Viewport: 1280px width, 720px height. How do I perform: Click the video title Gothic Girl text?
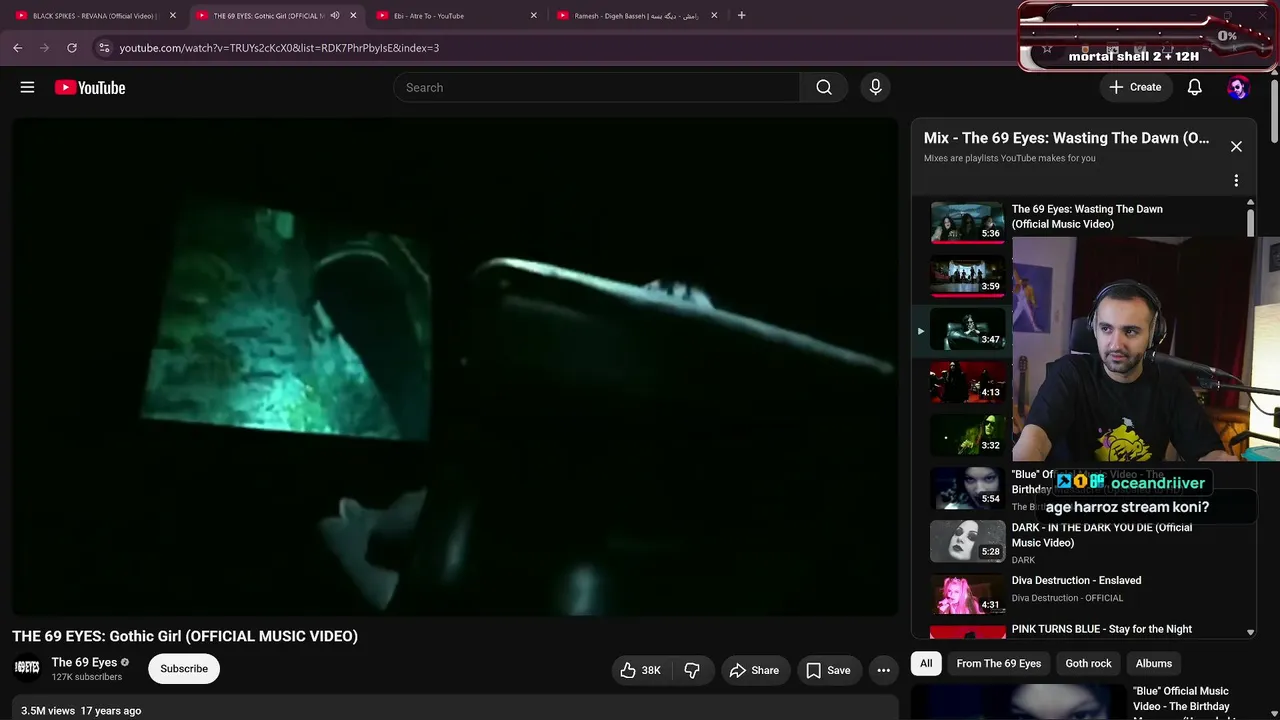185,636
